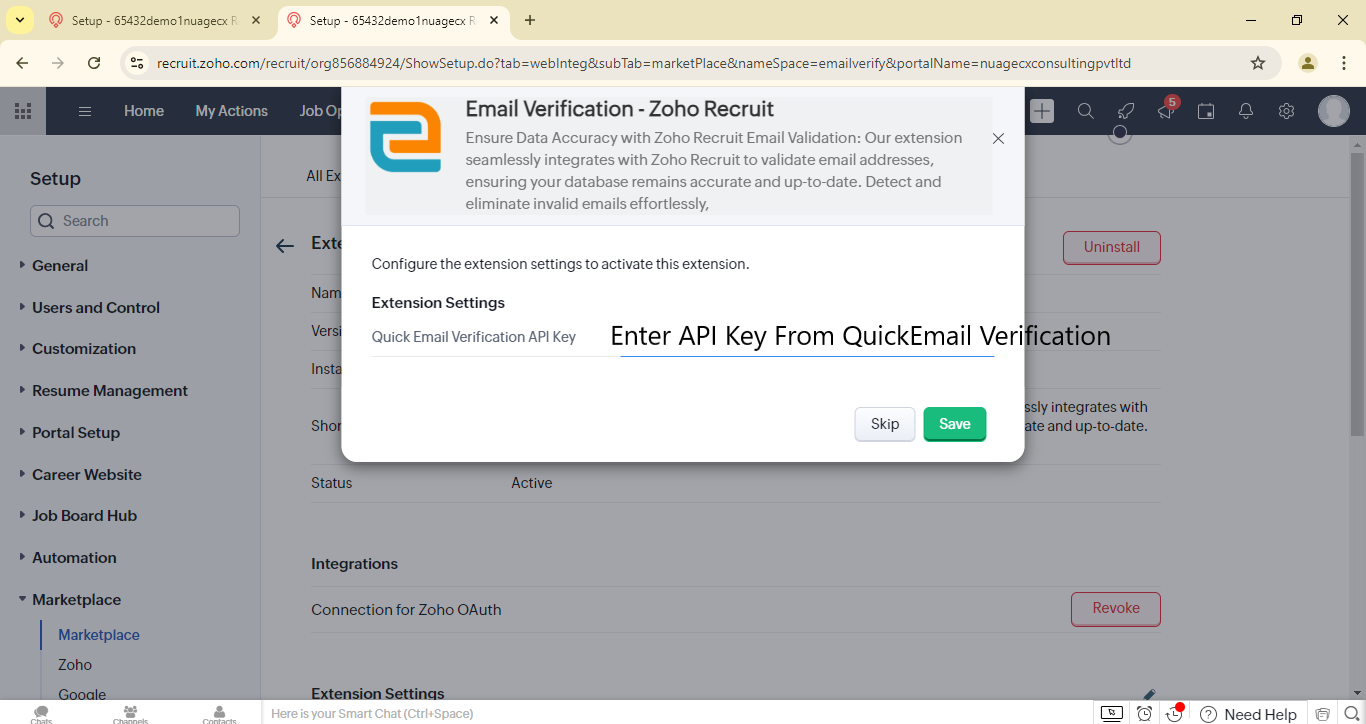Focus the Setup search box
Screen dimensions: 1366x724
pyautogui.click(x=135, y=221)
